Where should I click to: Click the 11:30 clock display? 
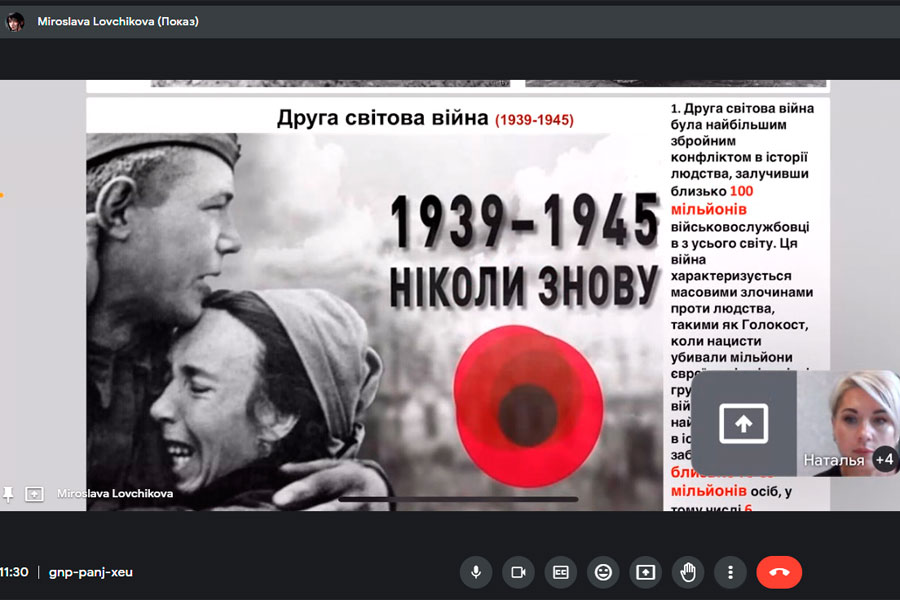point(14,572)
